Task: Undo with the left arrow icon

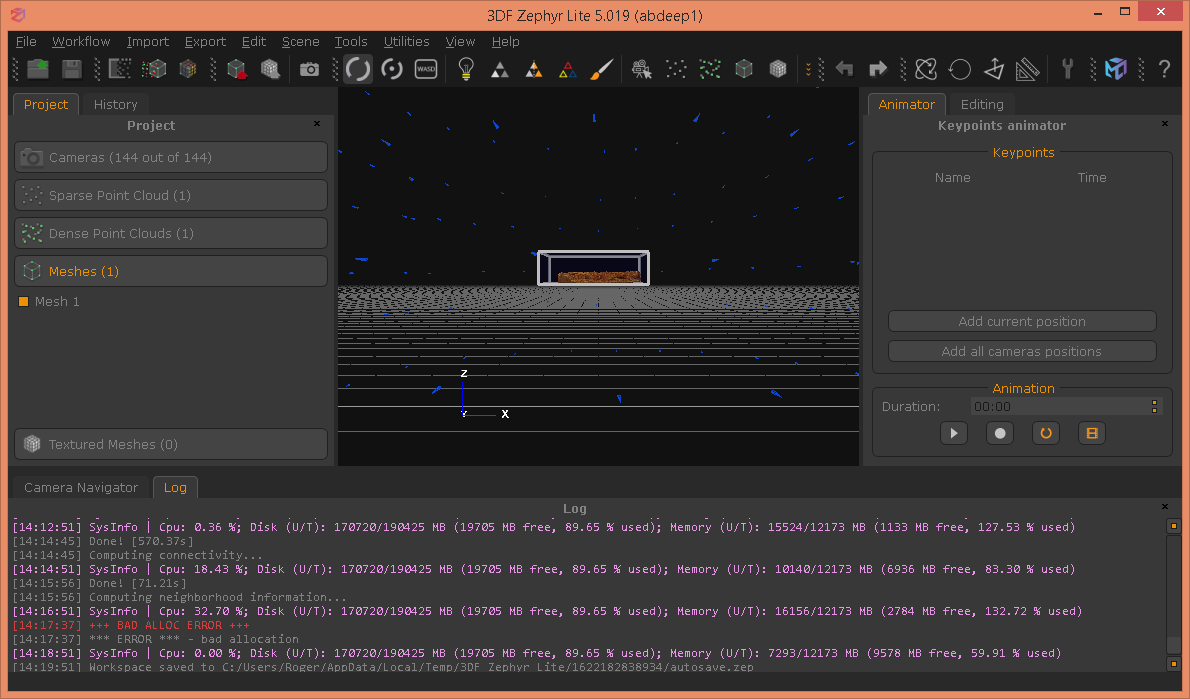Action: pyautogui.click(x=844, y=69)
